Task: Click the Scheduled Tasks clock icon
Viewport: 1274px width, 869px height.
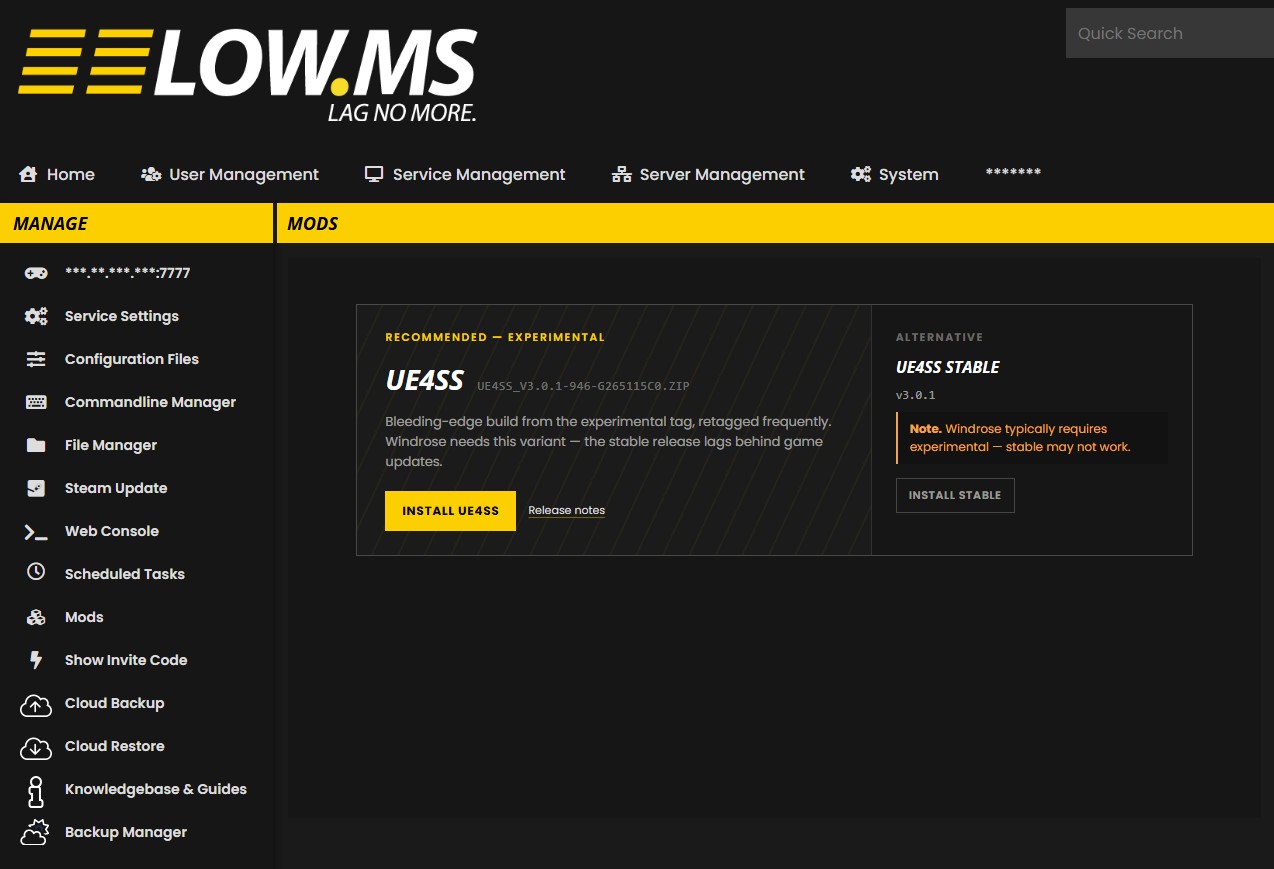Action: point(36,572)
